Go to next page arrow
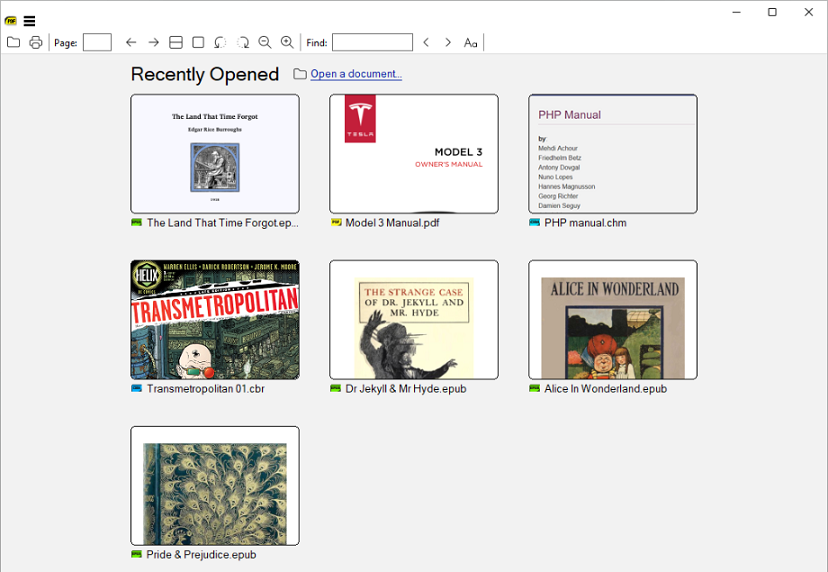This screenshot has height=572, width=828. coord(154,42)
